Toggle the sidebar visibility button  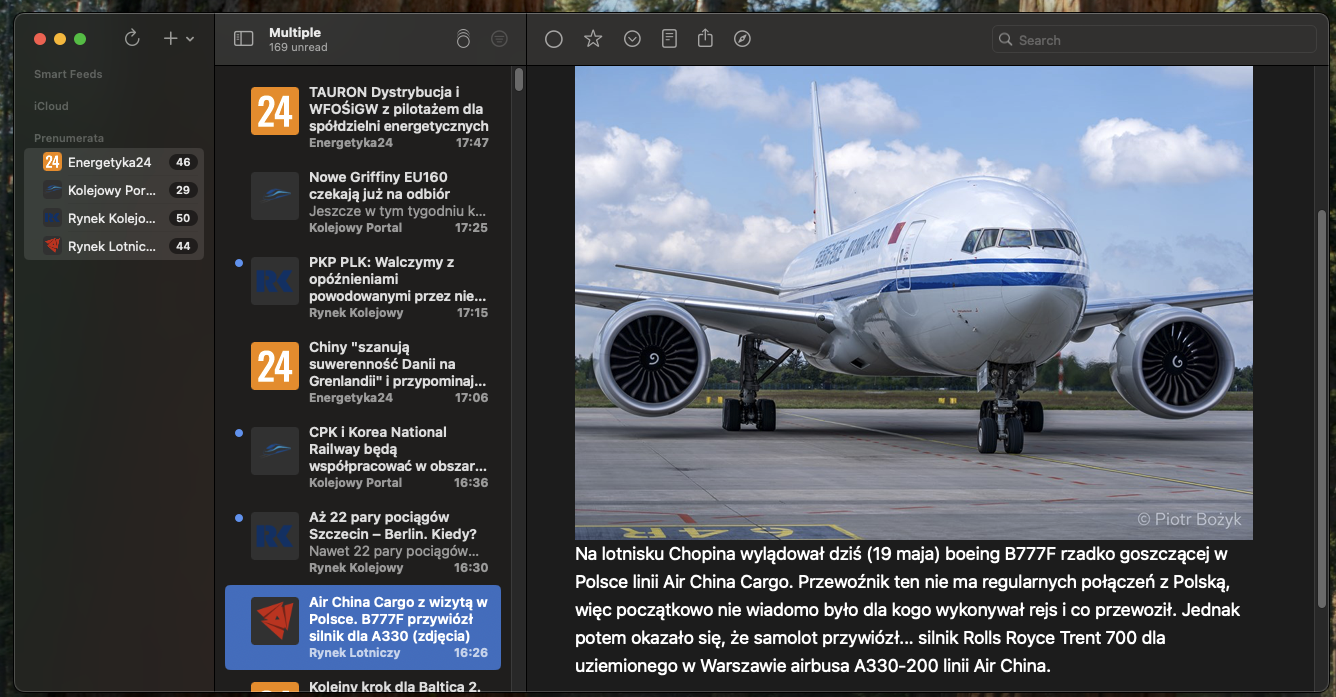pos(243,39)
